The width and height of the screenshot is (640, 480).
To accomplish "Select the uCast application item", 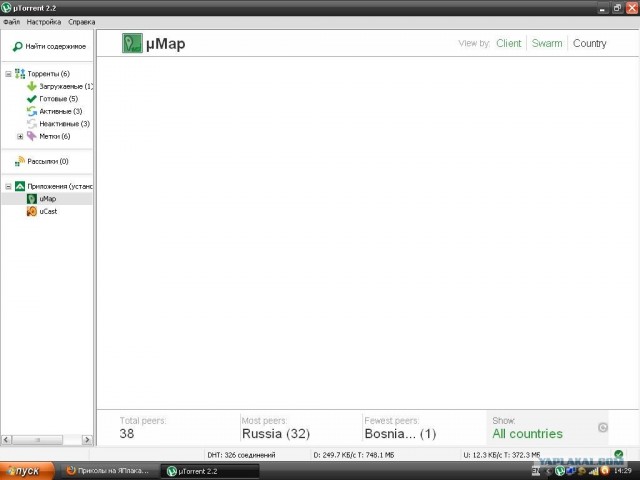I will 48,211.
